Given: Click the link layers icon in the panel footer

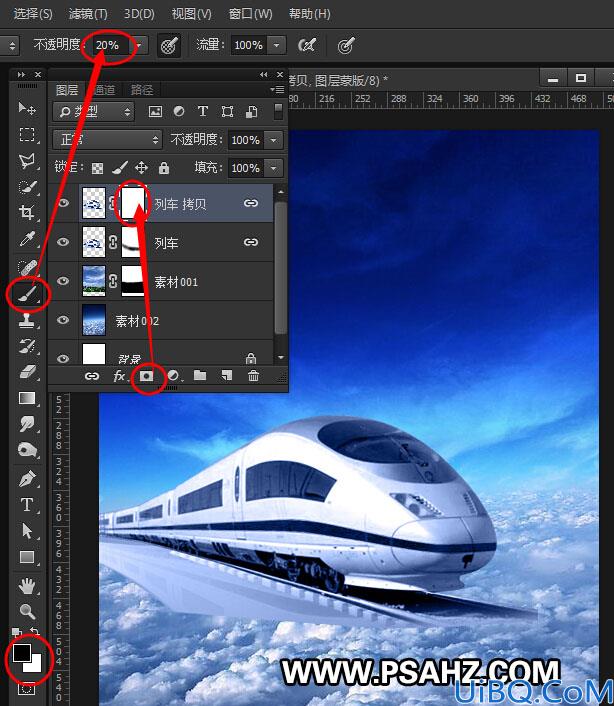Looking at the screenshot, I should [92, 376].
